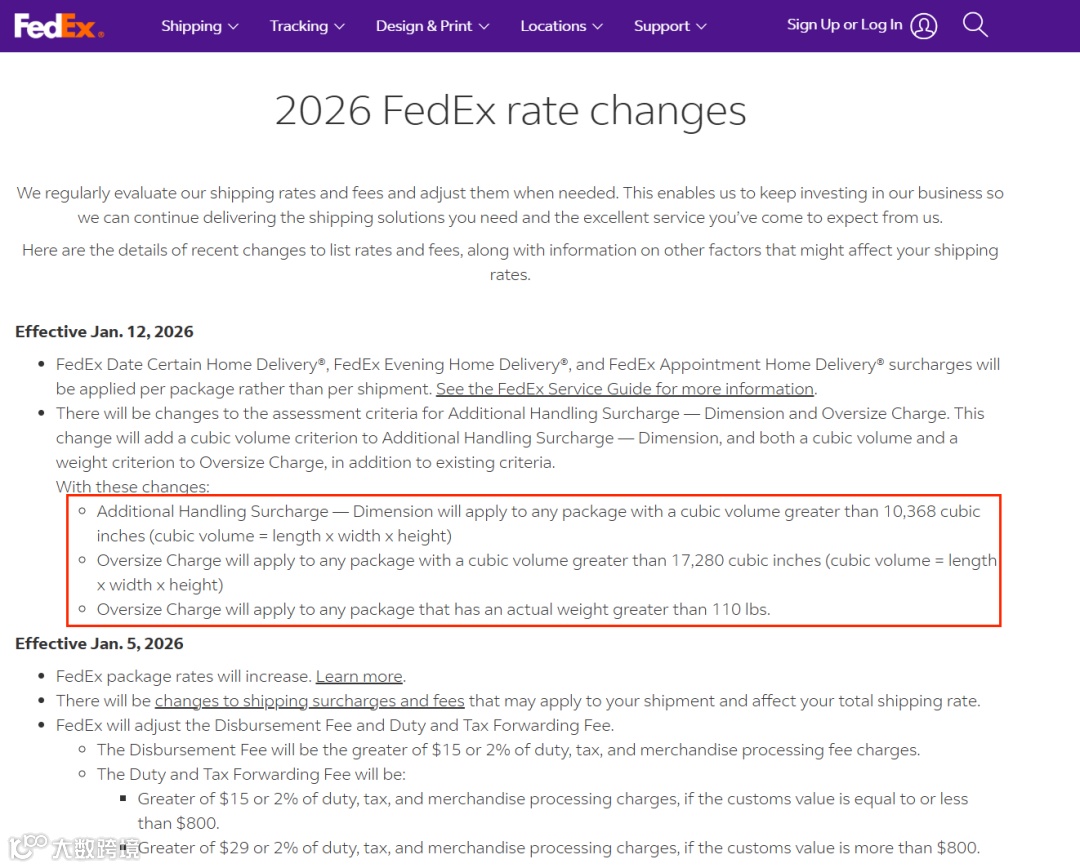1080x868 pixels.
Task: Expand the chevron beside Tracking
Action: pyautogui.click(x=340, y=27)
